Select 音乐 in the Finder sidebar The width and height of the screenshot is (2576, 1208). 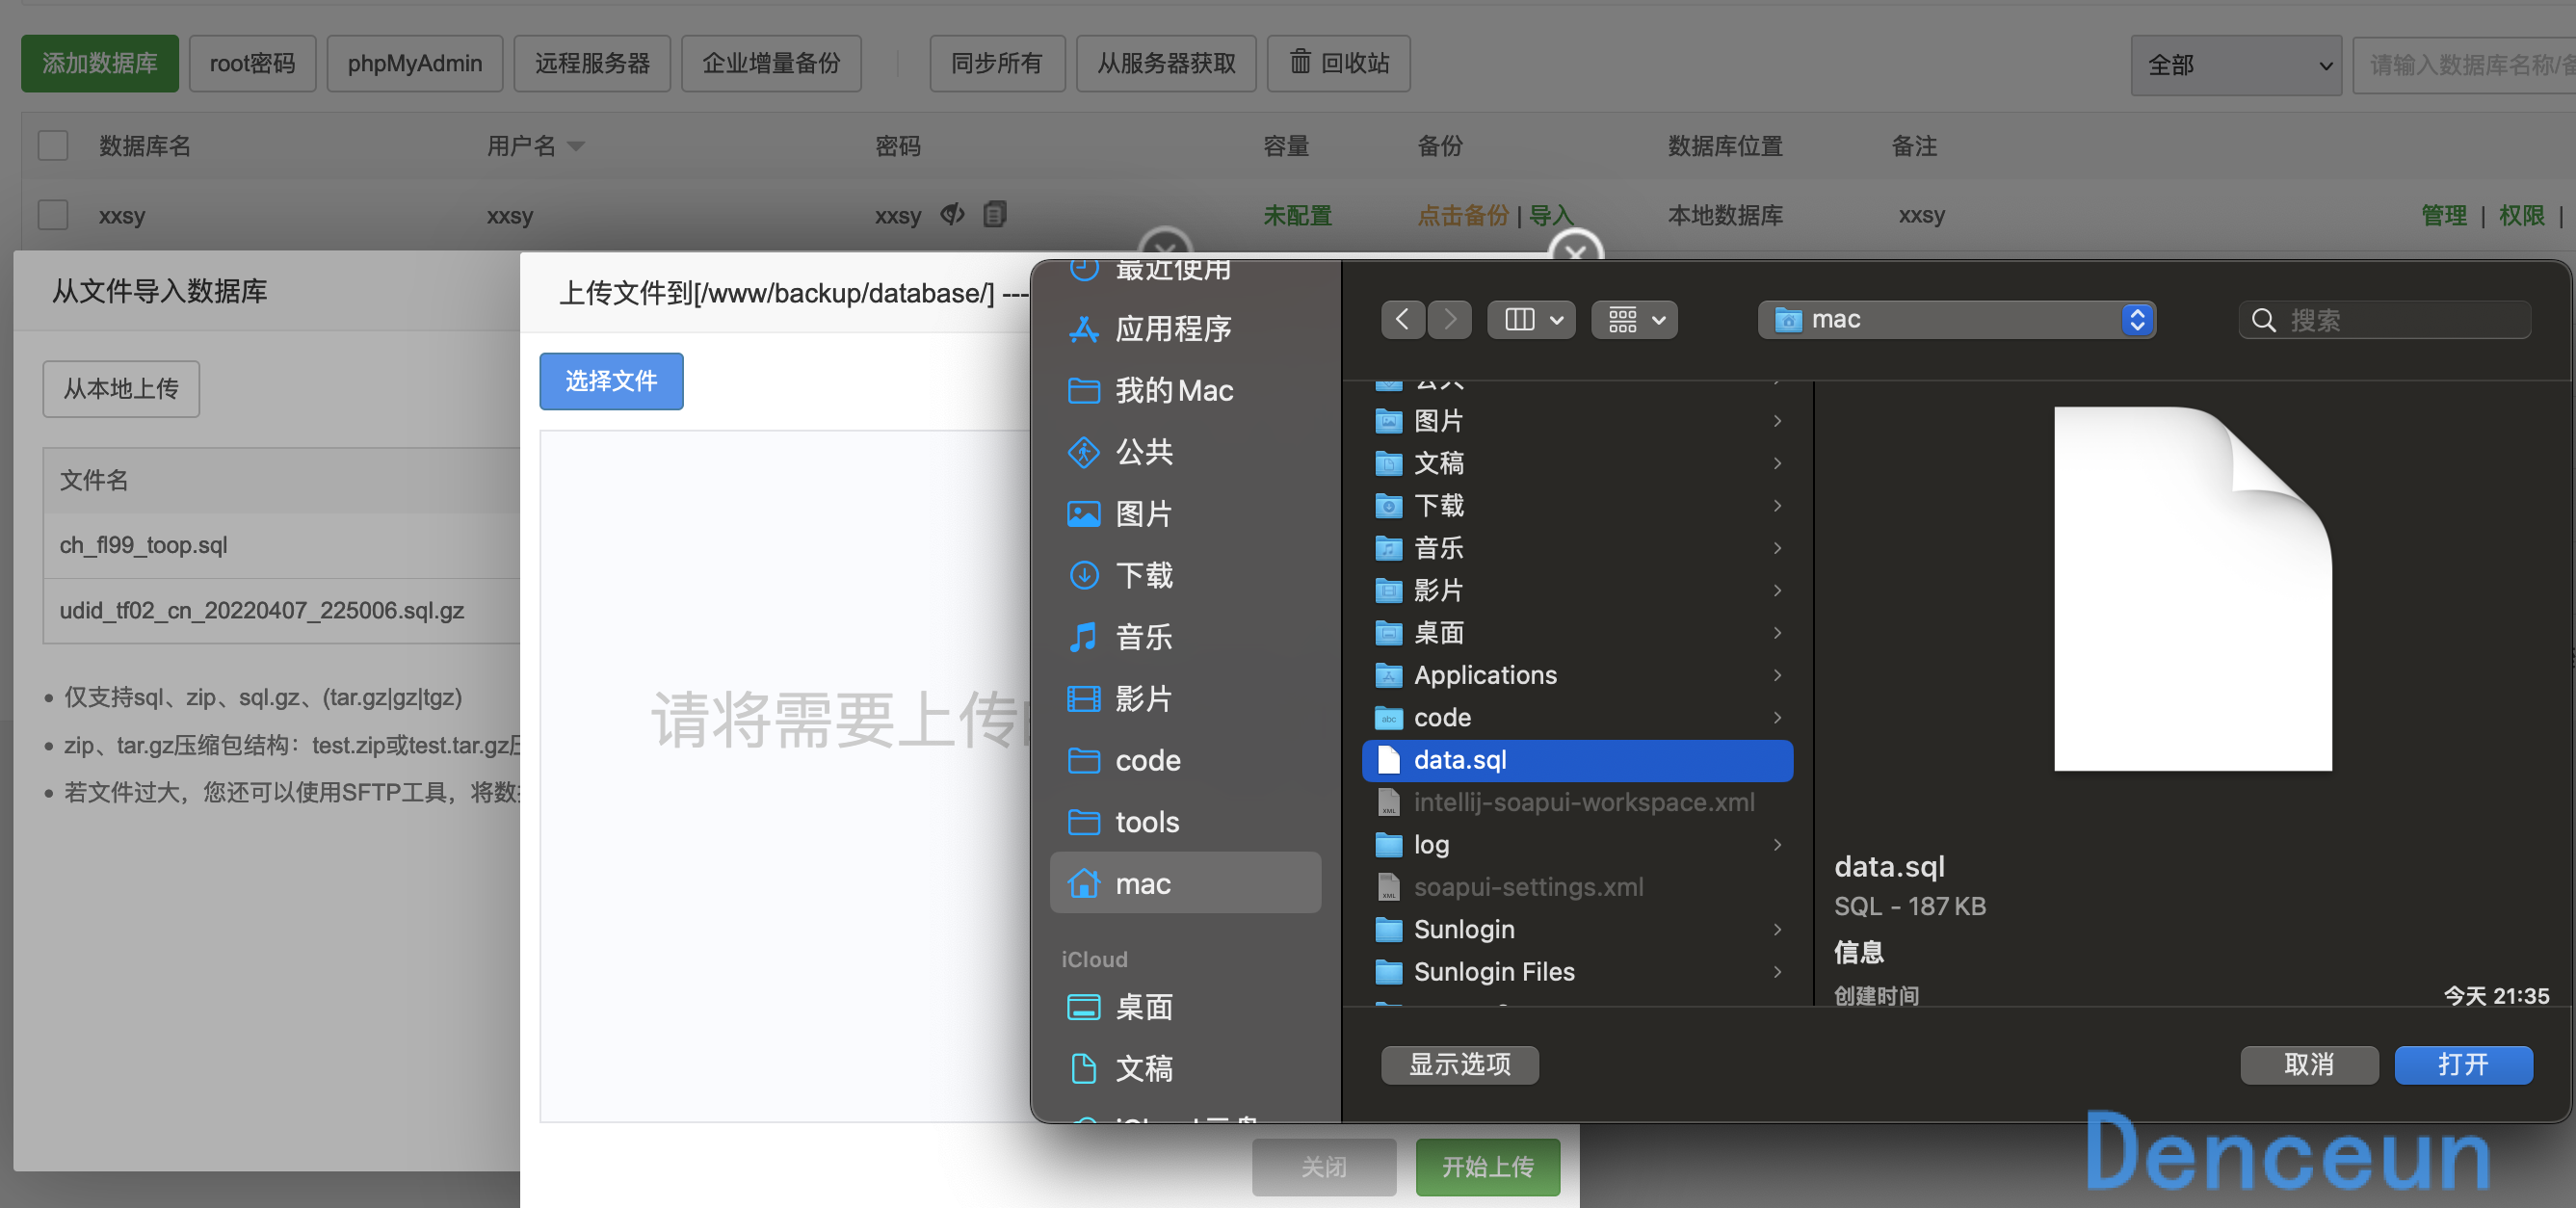point(1185,637)
